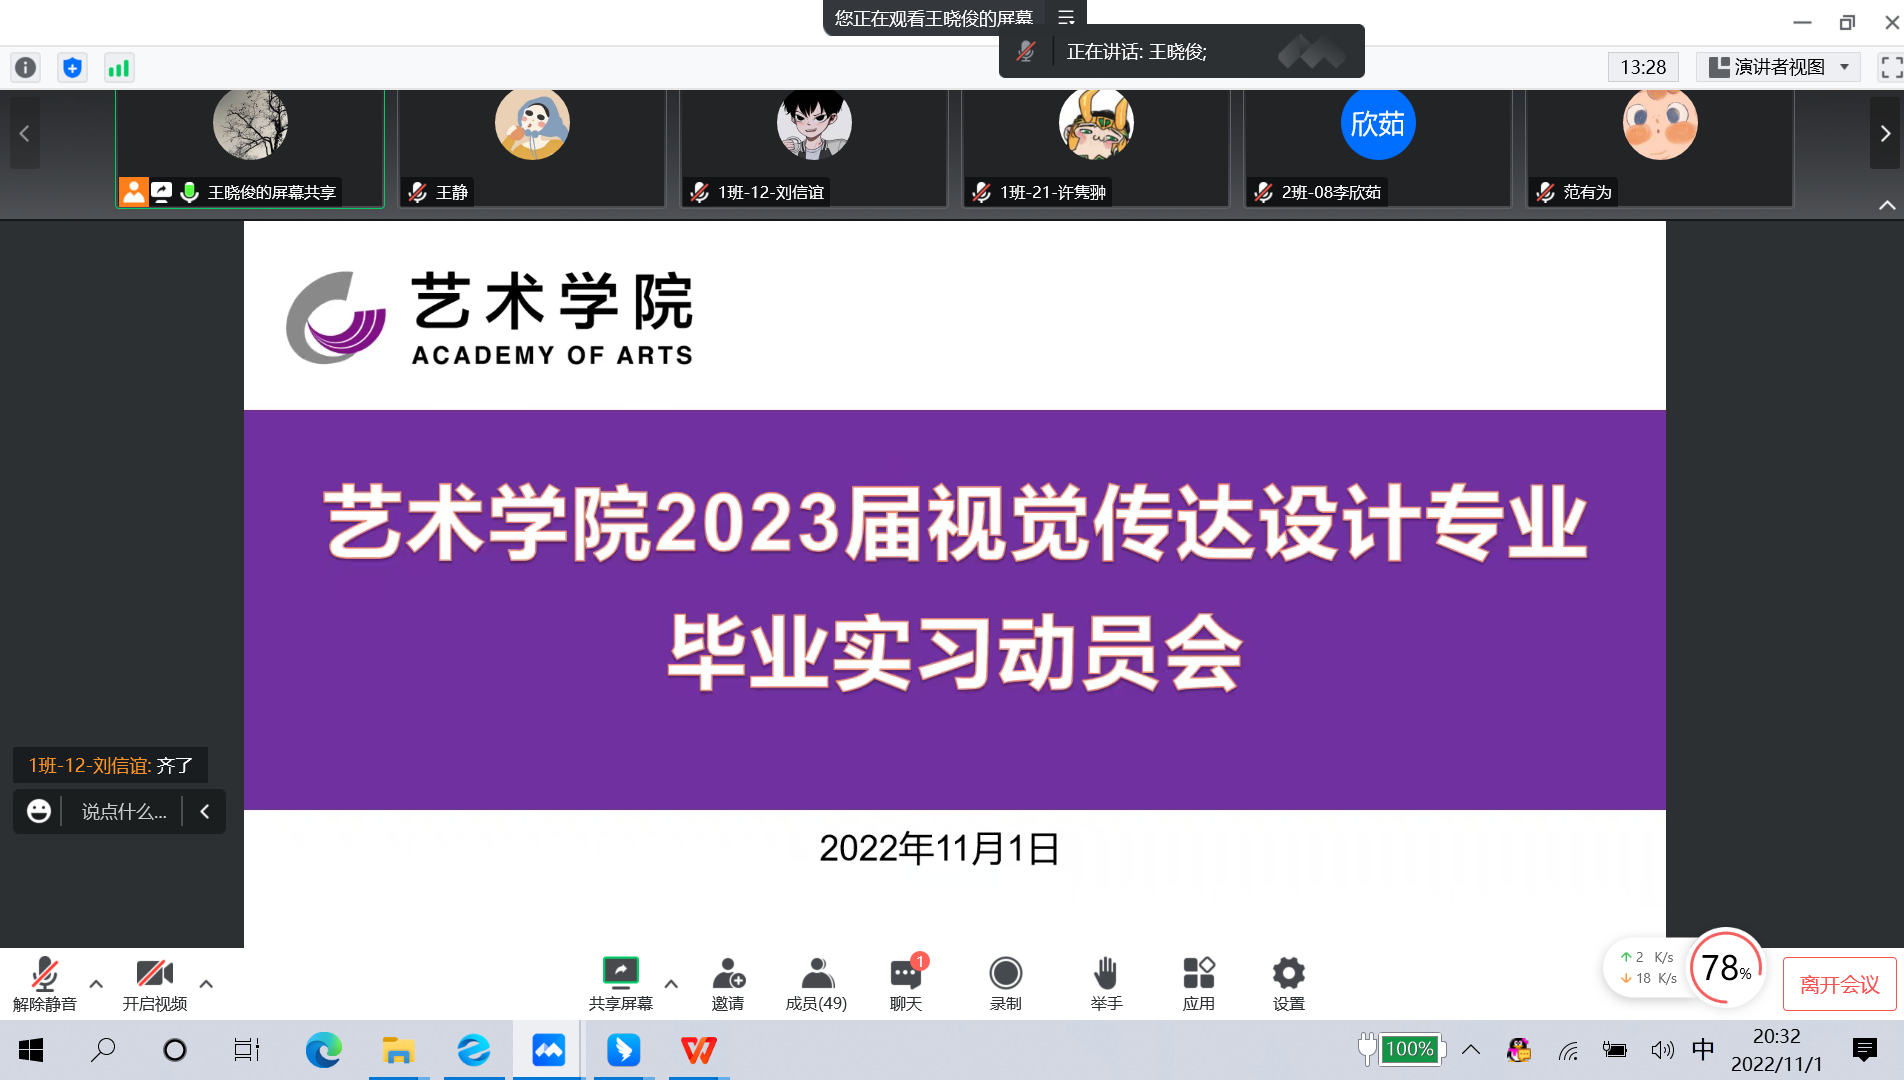Launch Microsoft Edge from taskbar

click(323, 1050)
